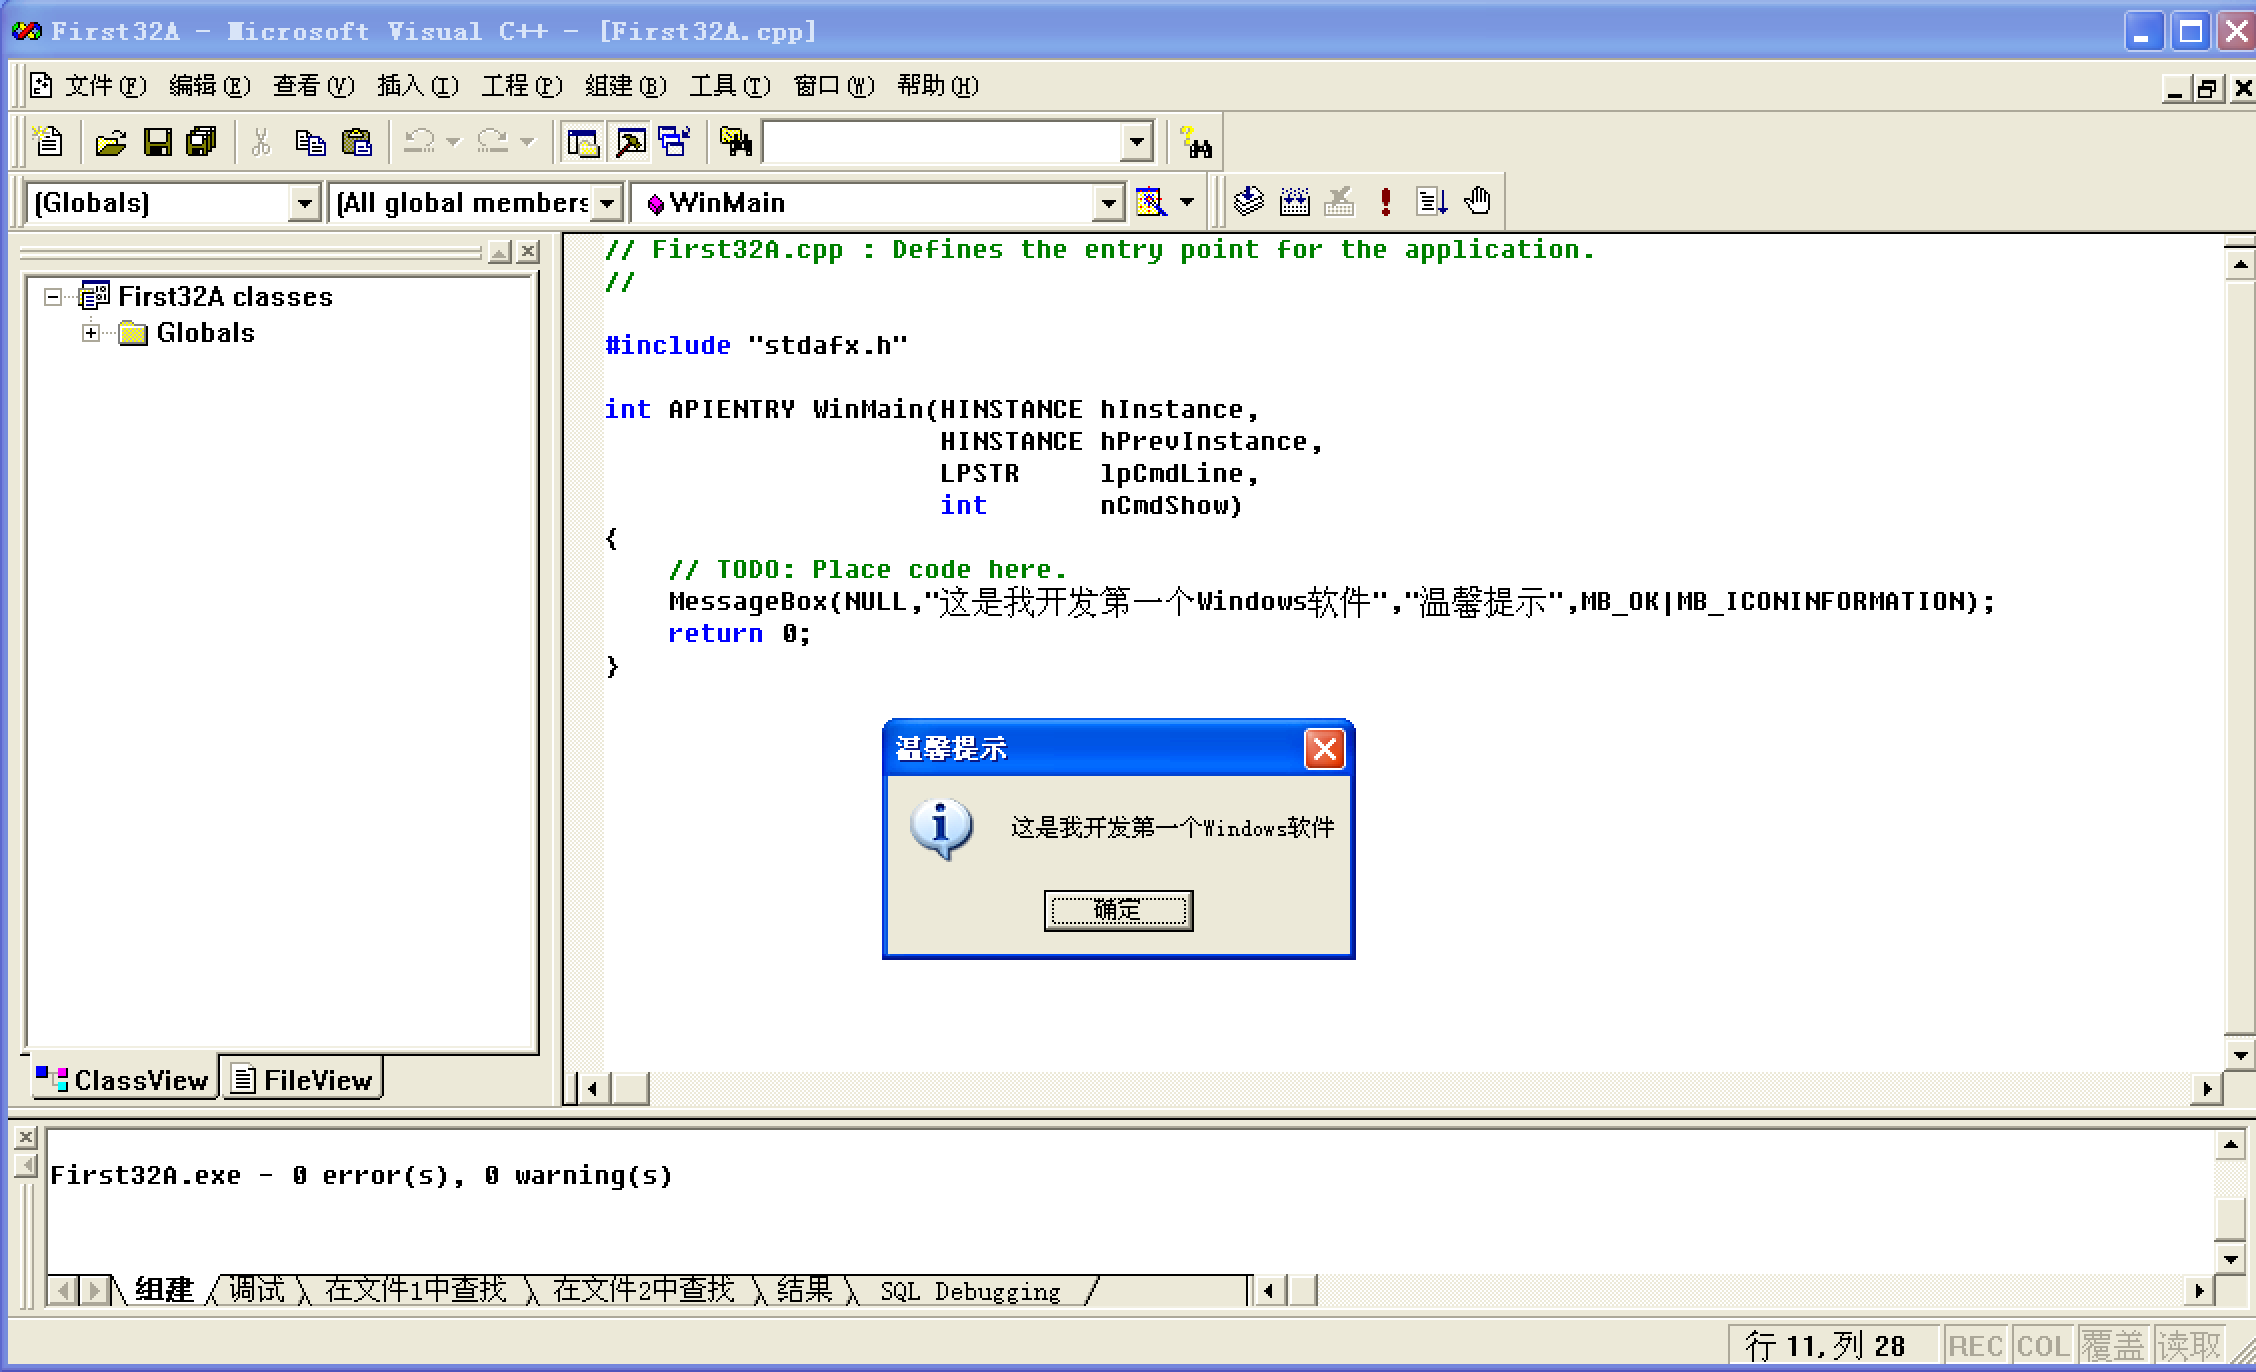Start debugging with the Go toolbar icon

pyautogui.click(x=1432, y=200)
